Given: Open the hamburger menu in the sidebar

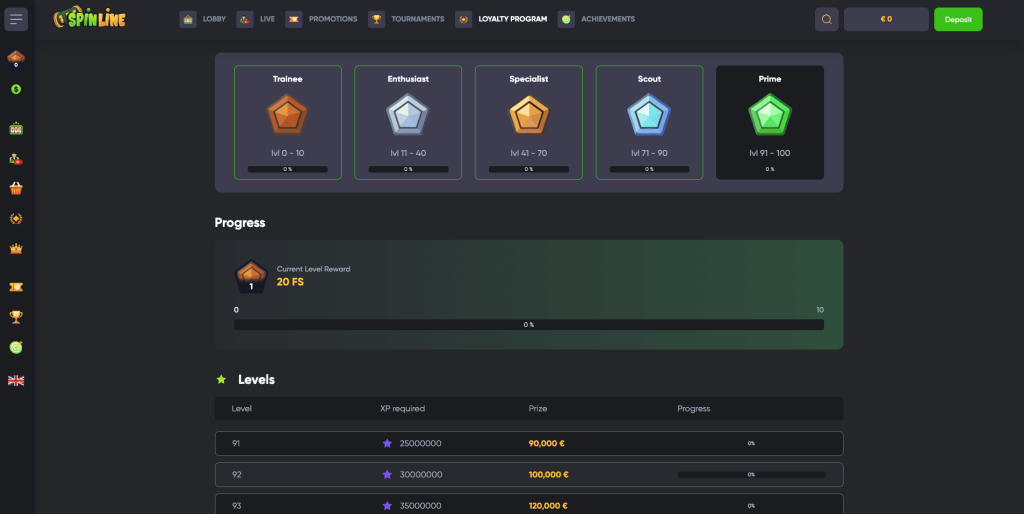Looking at the screenshot, I should tap(16, 19).
